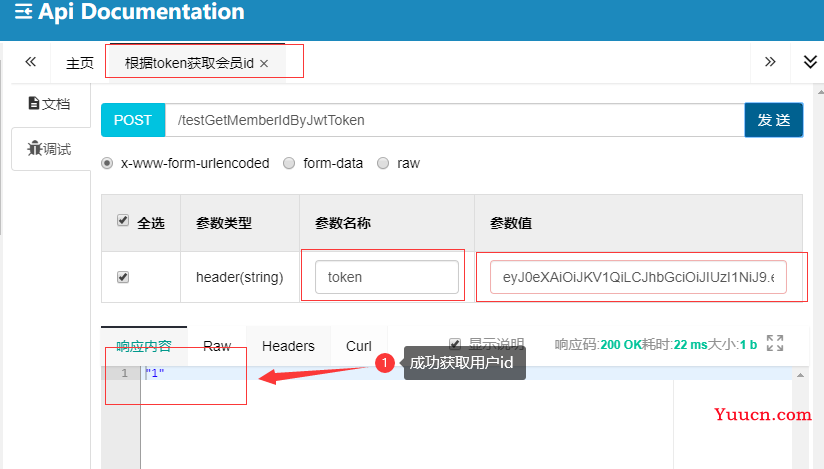Close the 根据token获取会员id tab
Image resolution: width=824 pixels, height=469 pixels.
pos(264,64)
